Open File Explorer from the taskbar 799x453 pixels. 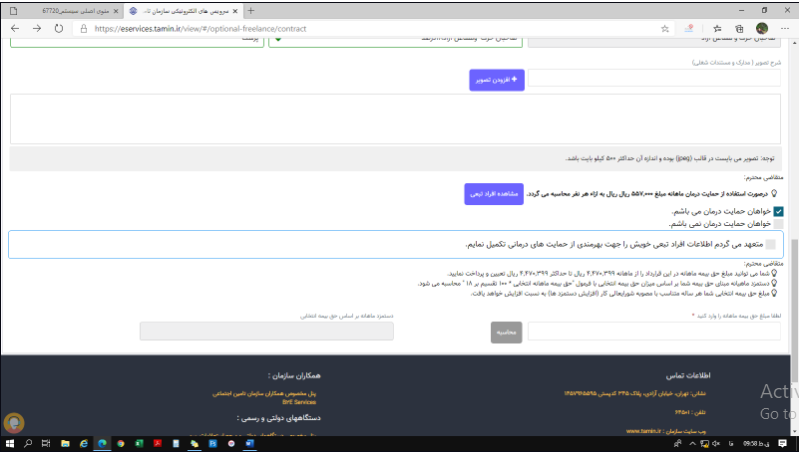click(x=65, y=444)
